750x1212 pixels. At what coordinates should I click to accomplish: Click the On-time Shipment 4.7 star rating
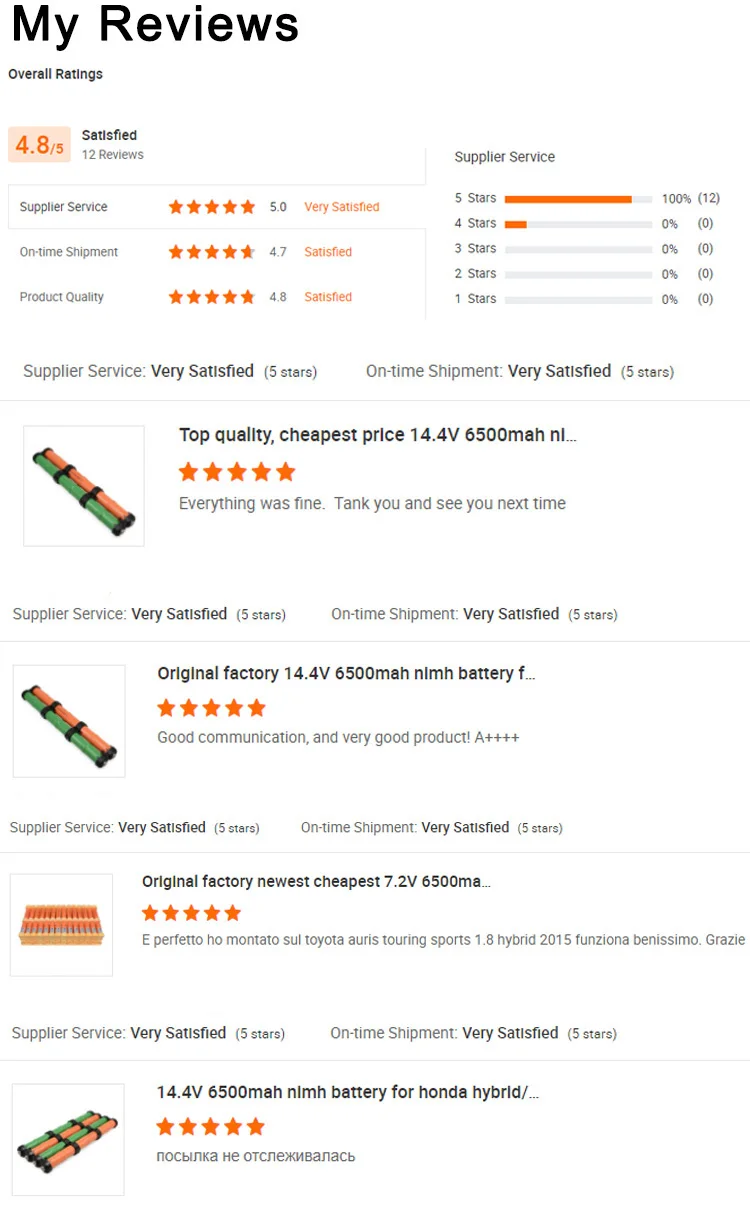(211, 252)
